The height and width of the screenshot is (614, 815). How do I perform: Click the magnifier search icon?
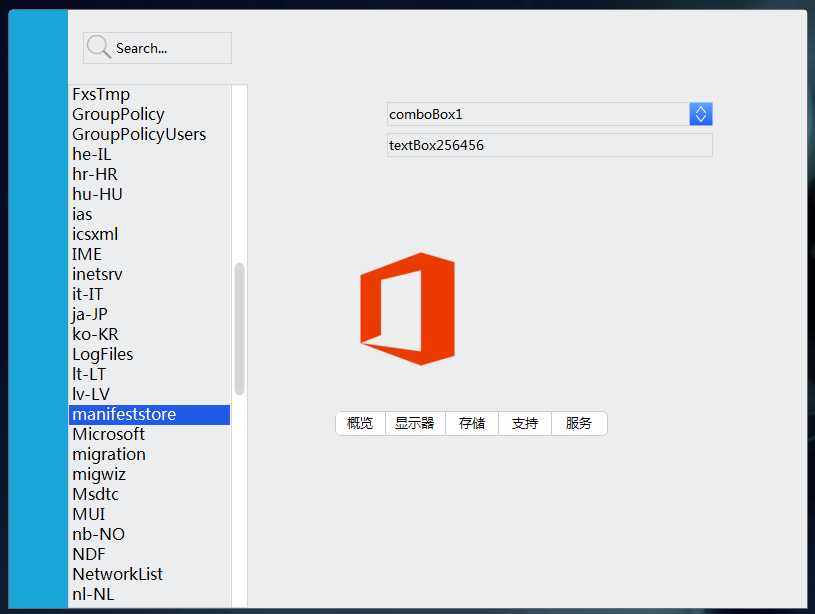coord(98,47)
